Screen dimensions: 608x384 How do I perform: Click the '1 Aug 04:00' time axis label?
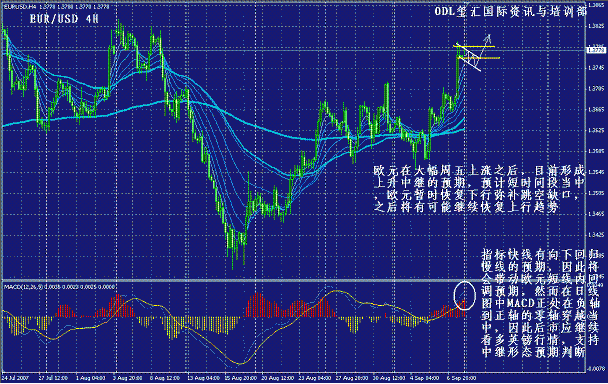pyautogui.click(x=91, y=377)
